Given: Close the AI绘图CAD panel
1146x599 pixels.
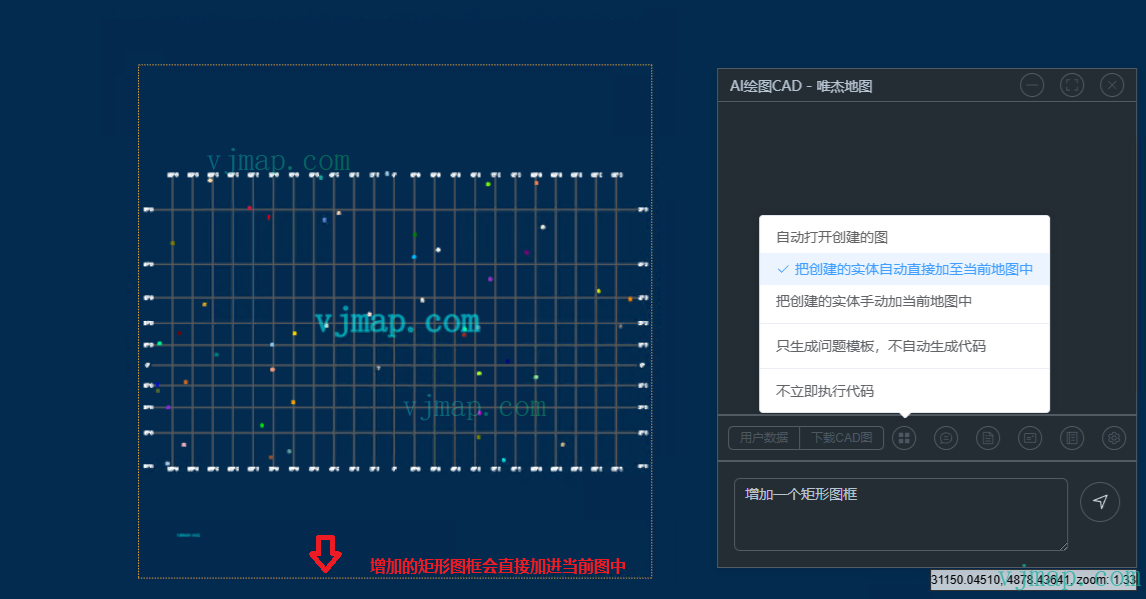Looking at the screenshot, I should point(1112,85).
